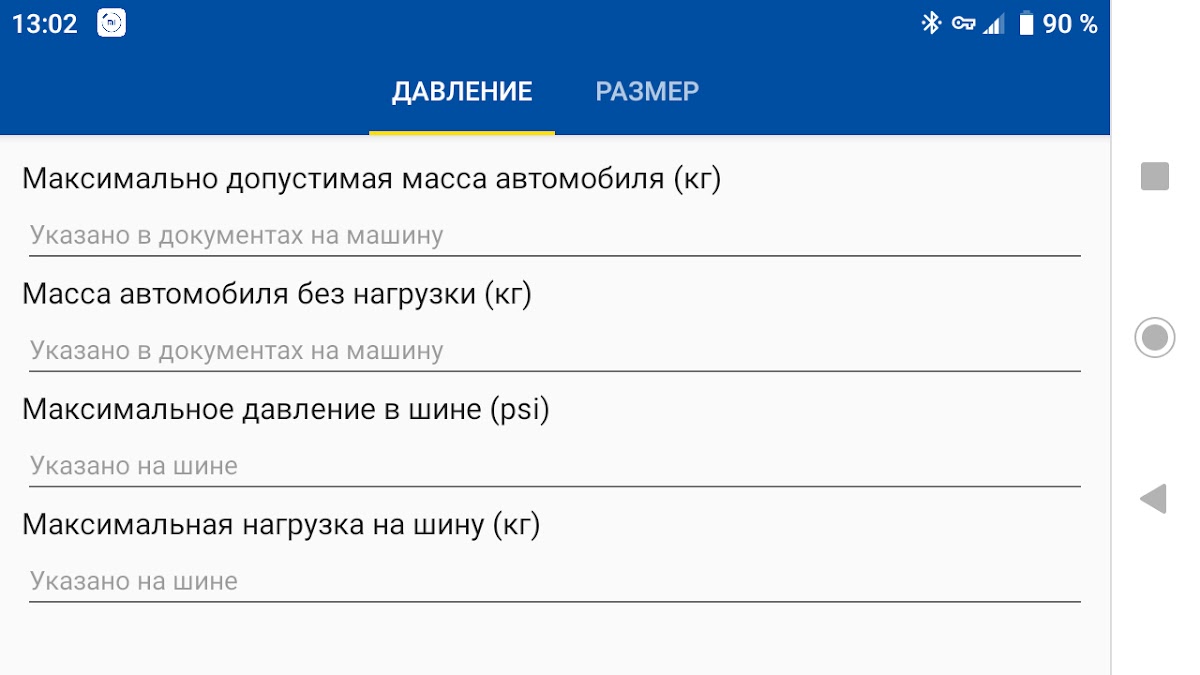
Task: Tap the mobile signal strength icon
Action: (x=993, y=24)
